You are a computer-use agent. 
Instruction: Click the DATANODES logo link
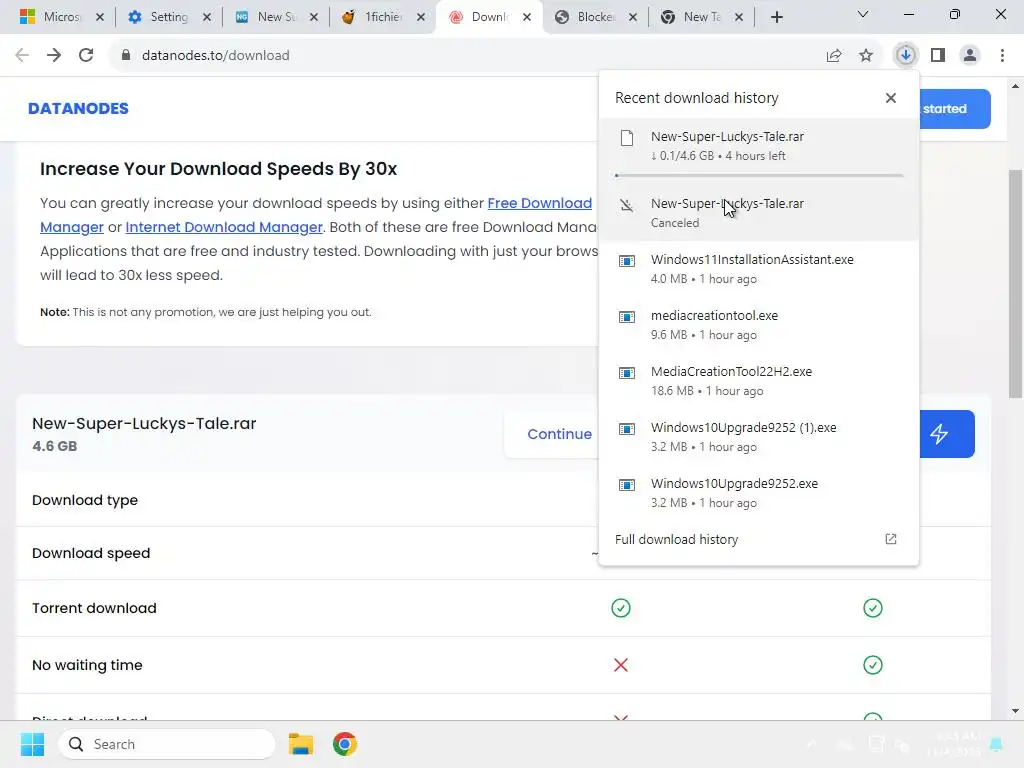78,108
